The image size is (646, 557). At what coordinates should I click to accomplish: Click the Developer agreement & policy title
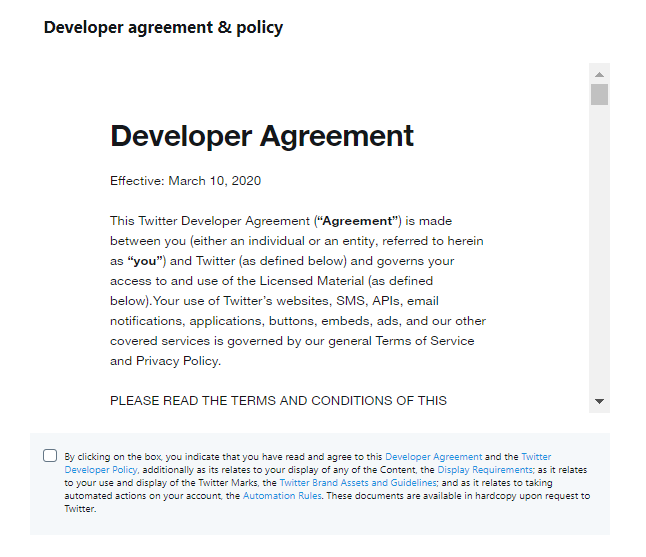click(163, 28)
